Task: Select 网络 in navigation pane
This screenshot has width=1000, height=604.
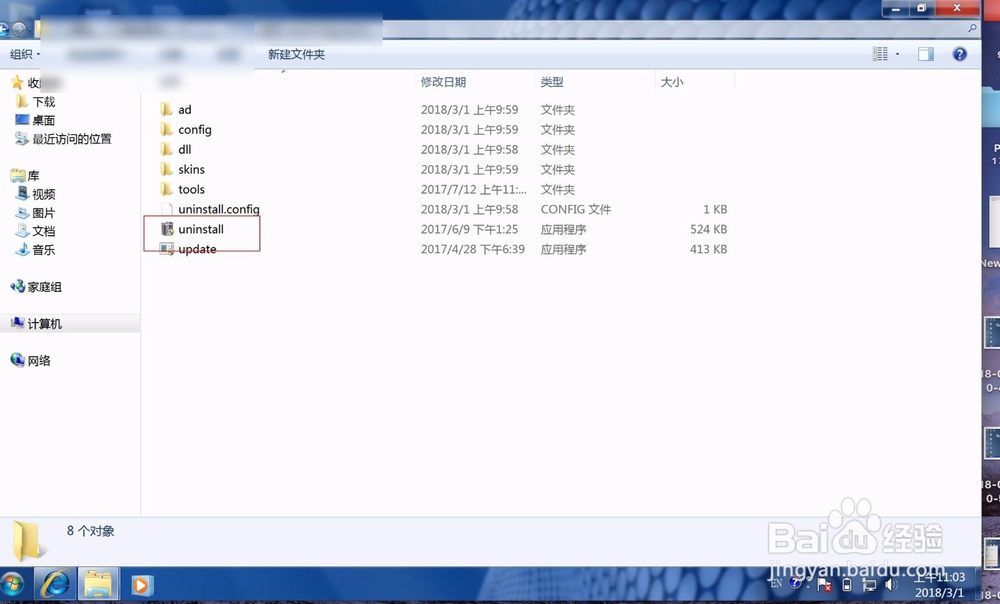Action: click(x=31, y=360)
